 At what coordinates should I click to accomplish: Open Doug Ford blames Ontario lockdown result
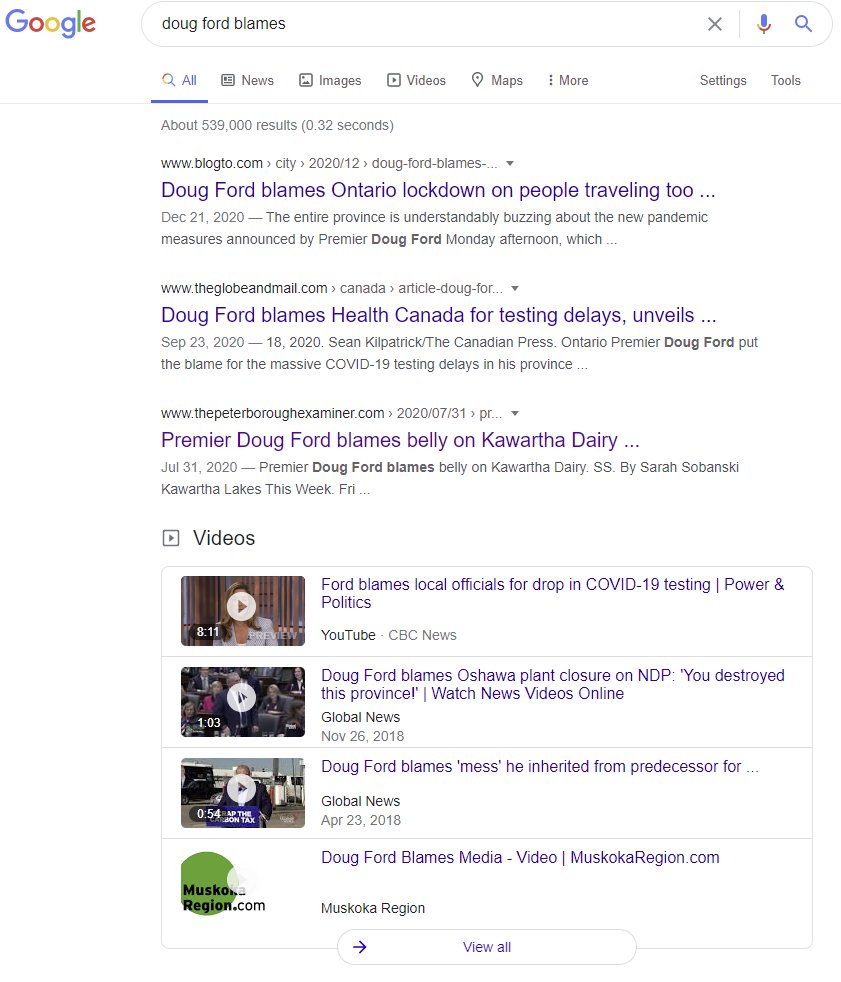438,190
